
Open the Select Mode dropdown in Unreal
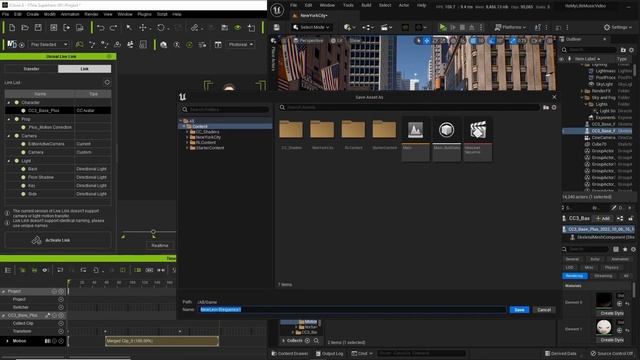pyautogui.click(x=311, y=27)
